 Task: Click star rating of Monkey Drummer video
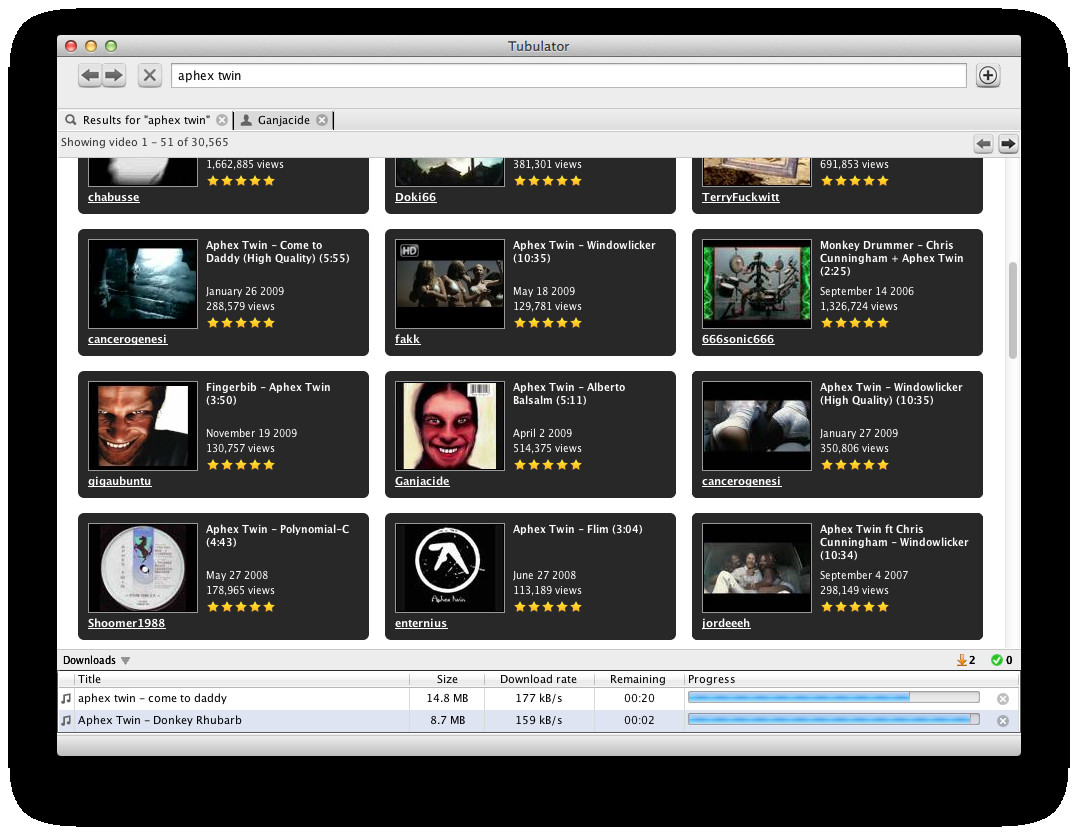855,323
